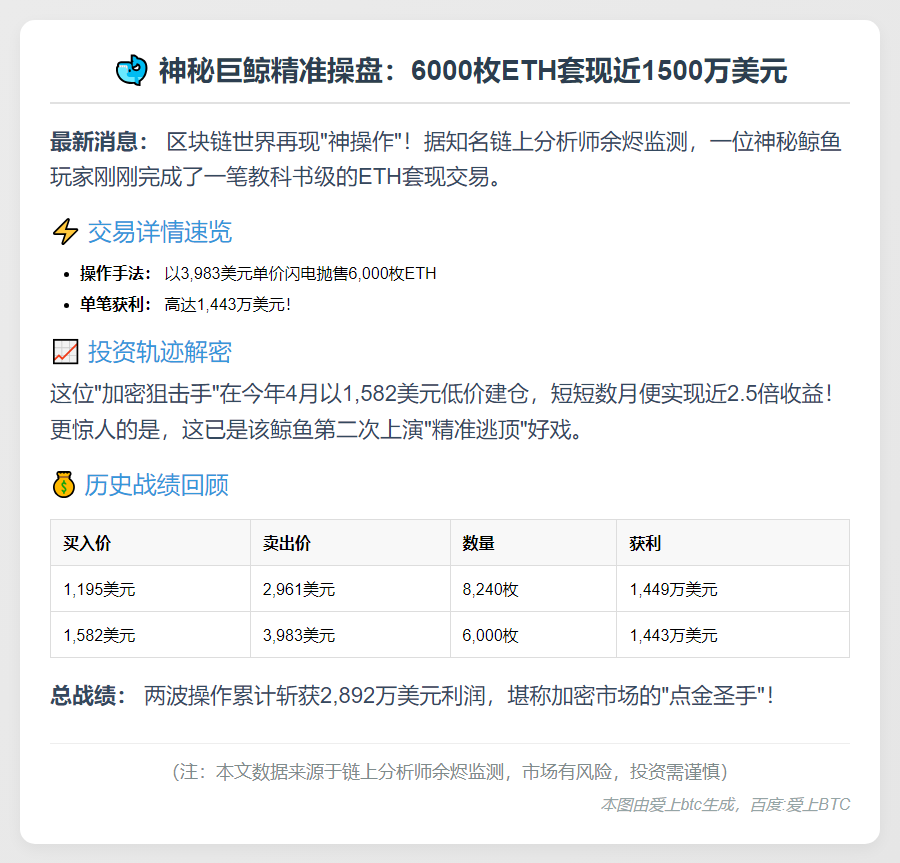Image resolution: width=900 pixels, height=863 pixels.
Task: Click the paragraph line 这位"加密狙击手"在今年4月
Action: [442, 394]
